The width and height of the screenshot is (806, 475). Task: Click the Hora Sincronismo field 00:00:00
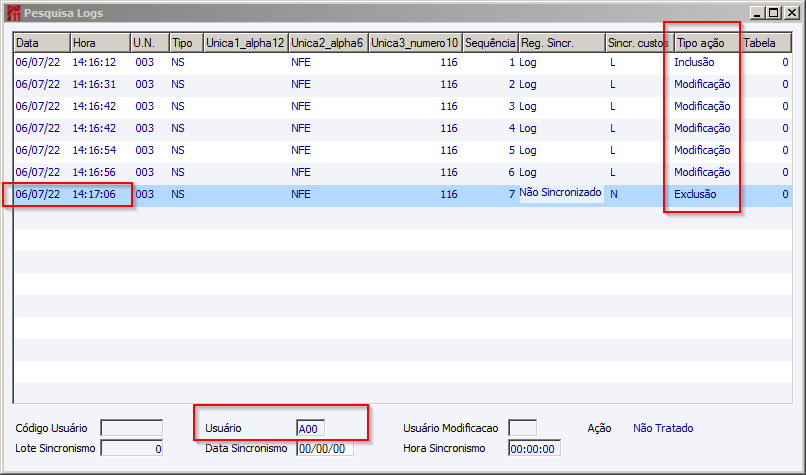pos(534,448)
